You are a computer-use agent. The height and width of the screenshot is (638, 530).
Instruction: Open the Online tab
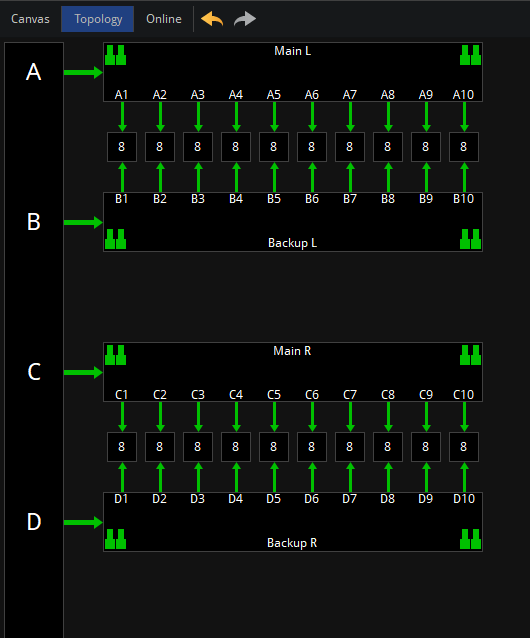pos(164,19)
